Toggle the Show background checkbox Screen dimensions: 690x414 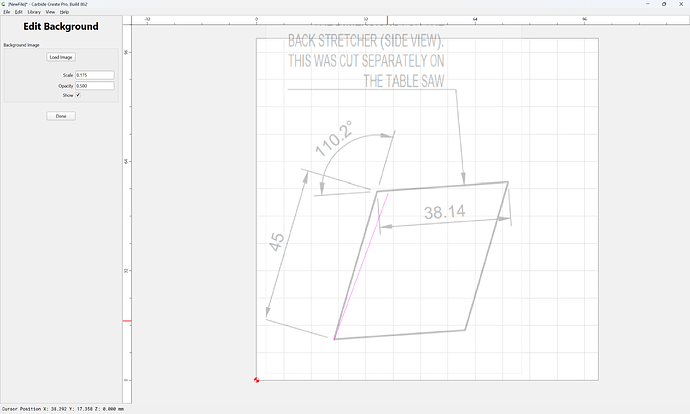pyautogui.click(x=78, y=95)
